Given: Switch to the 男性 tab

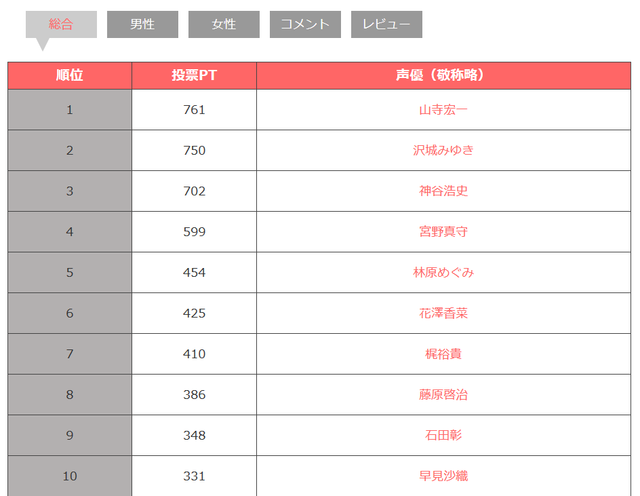Looking at the screenshot, I should click(x=142, y=24).
